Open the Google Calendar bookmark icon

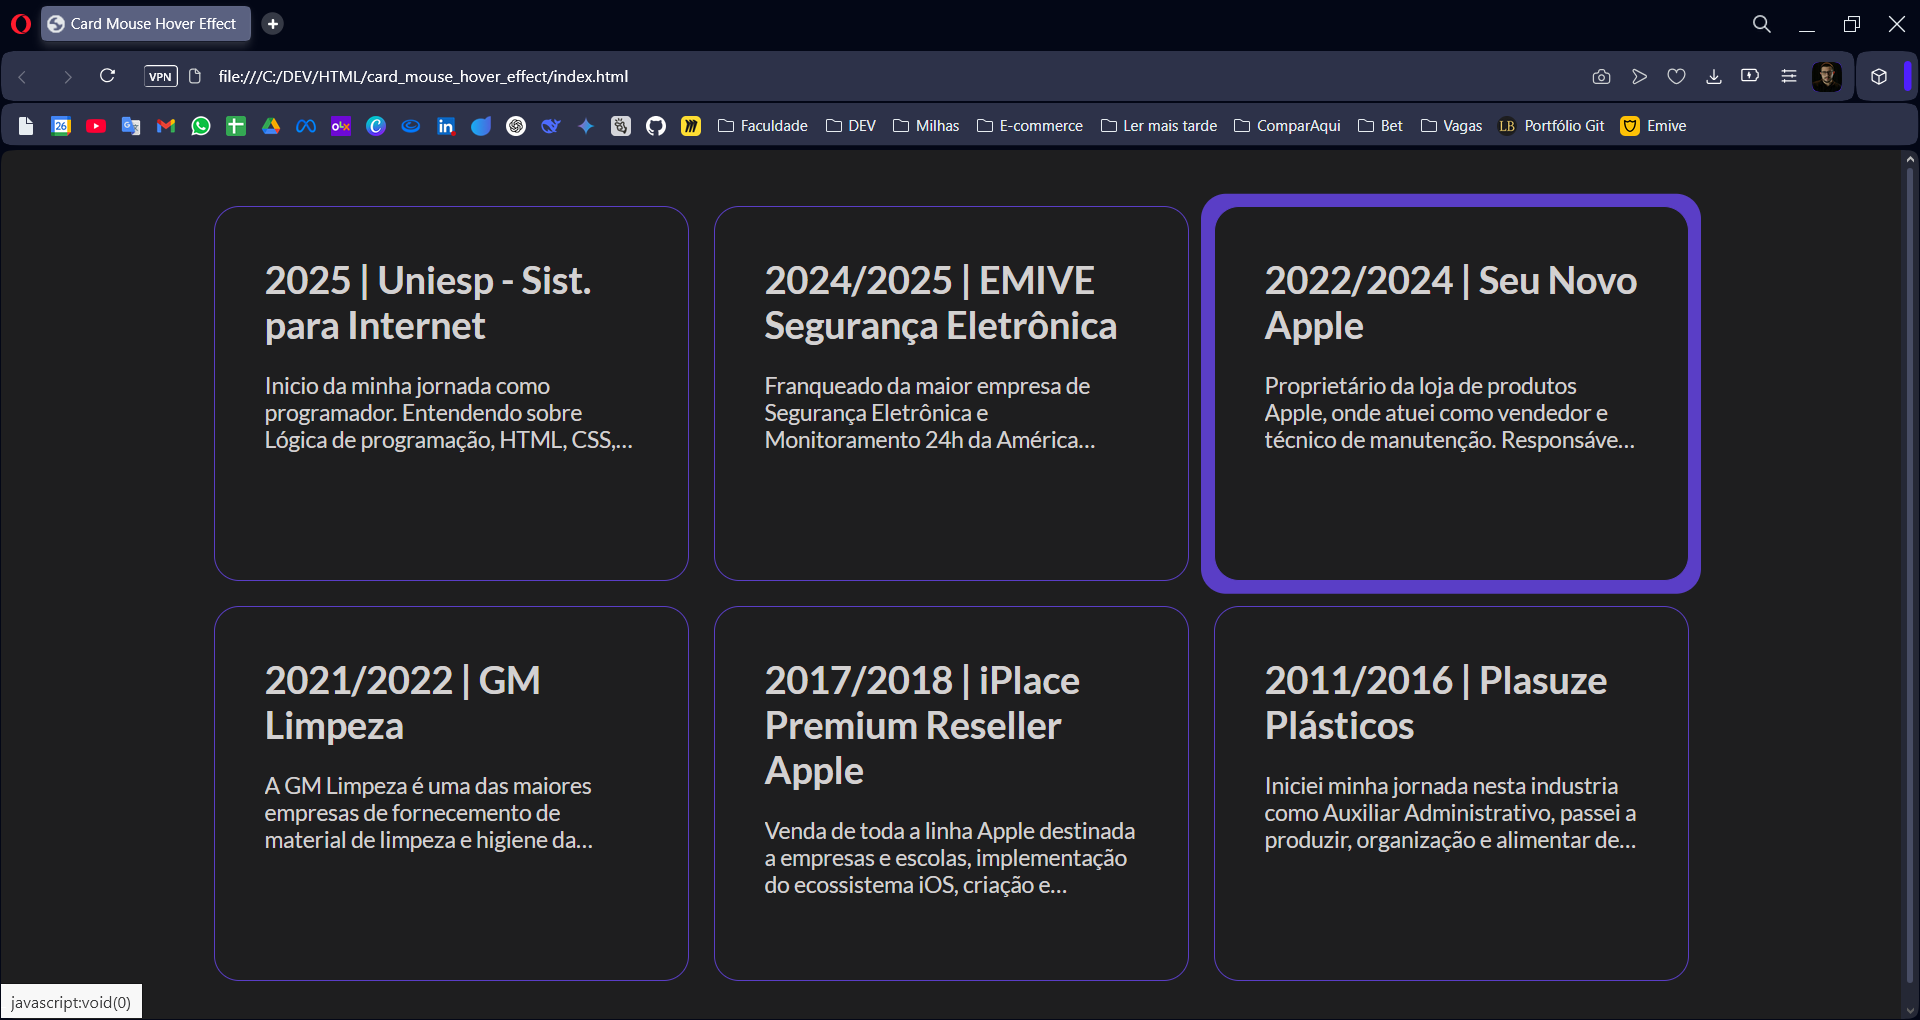pos(61,126)
